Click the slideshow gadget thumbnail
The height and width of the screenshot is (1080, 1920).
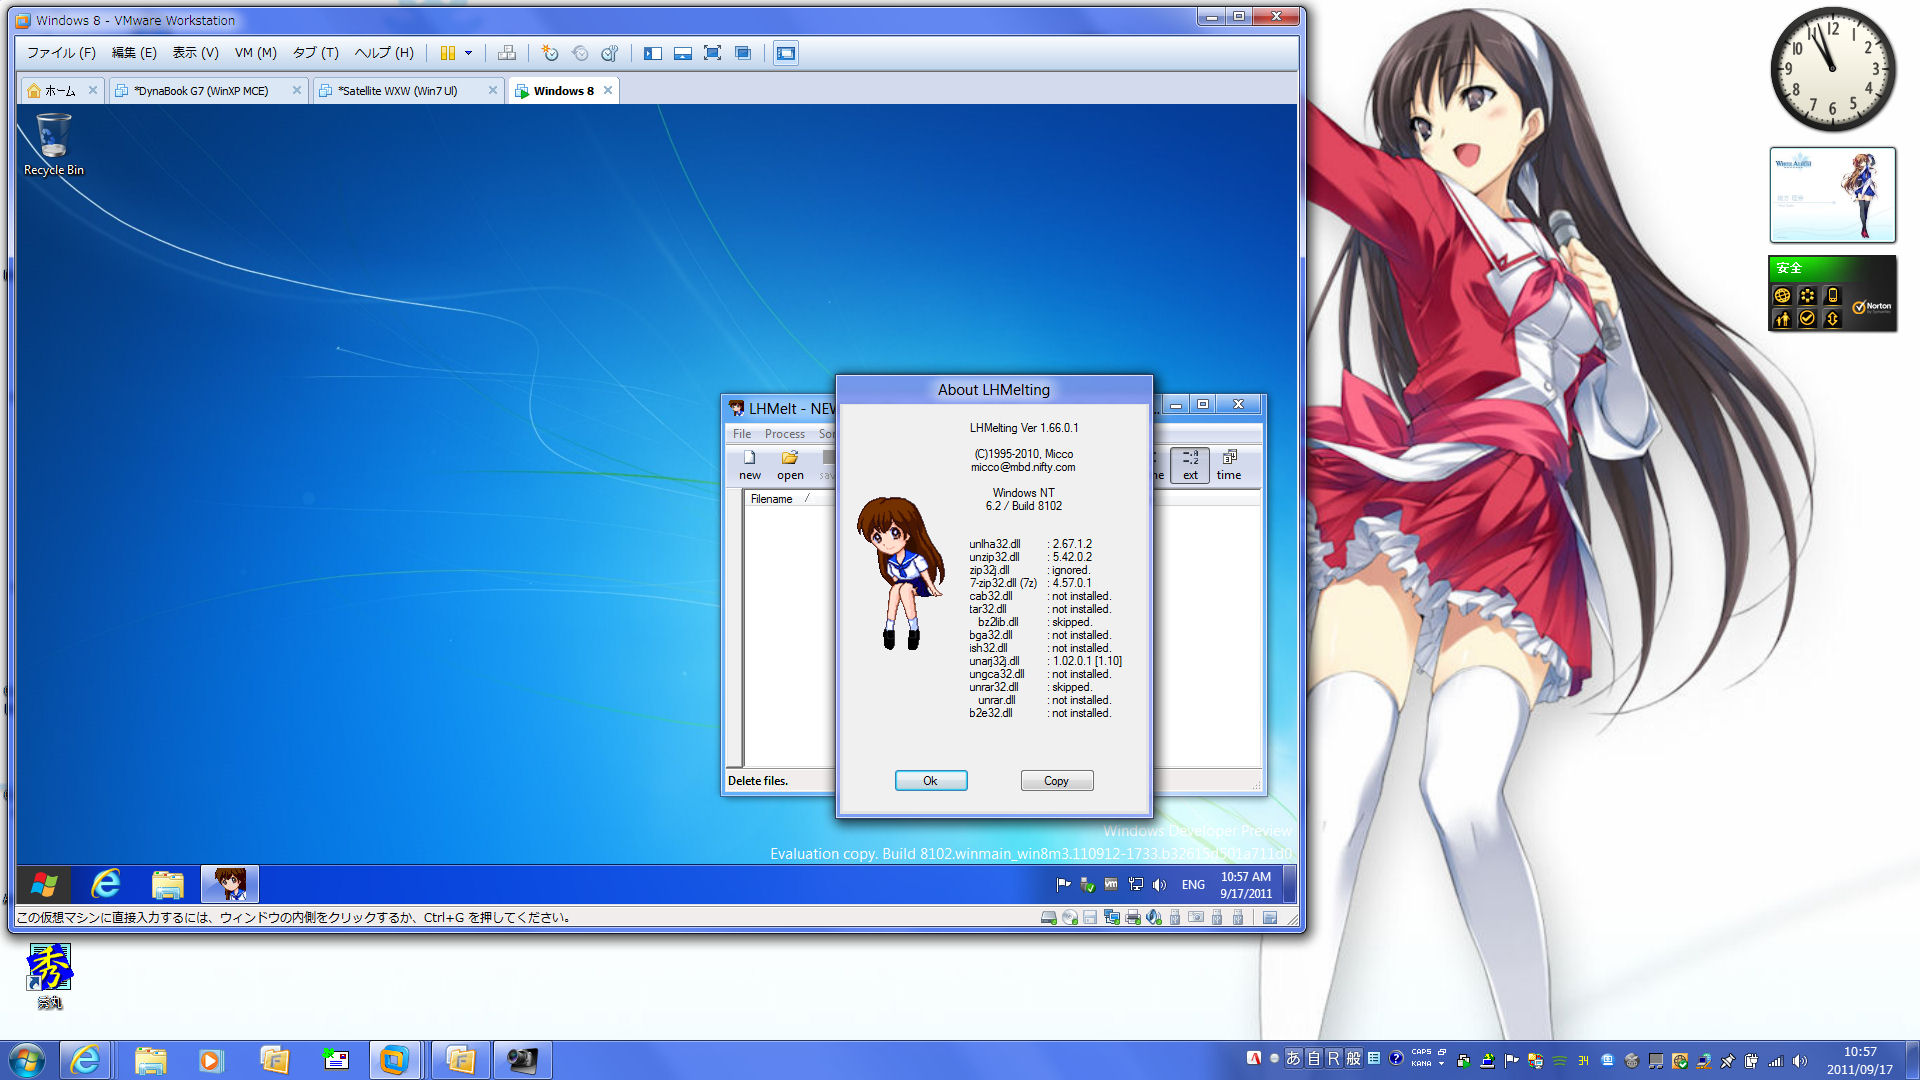tap(1833, 195)
